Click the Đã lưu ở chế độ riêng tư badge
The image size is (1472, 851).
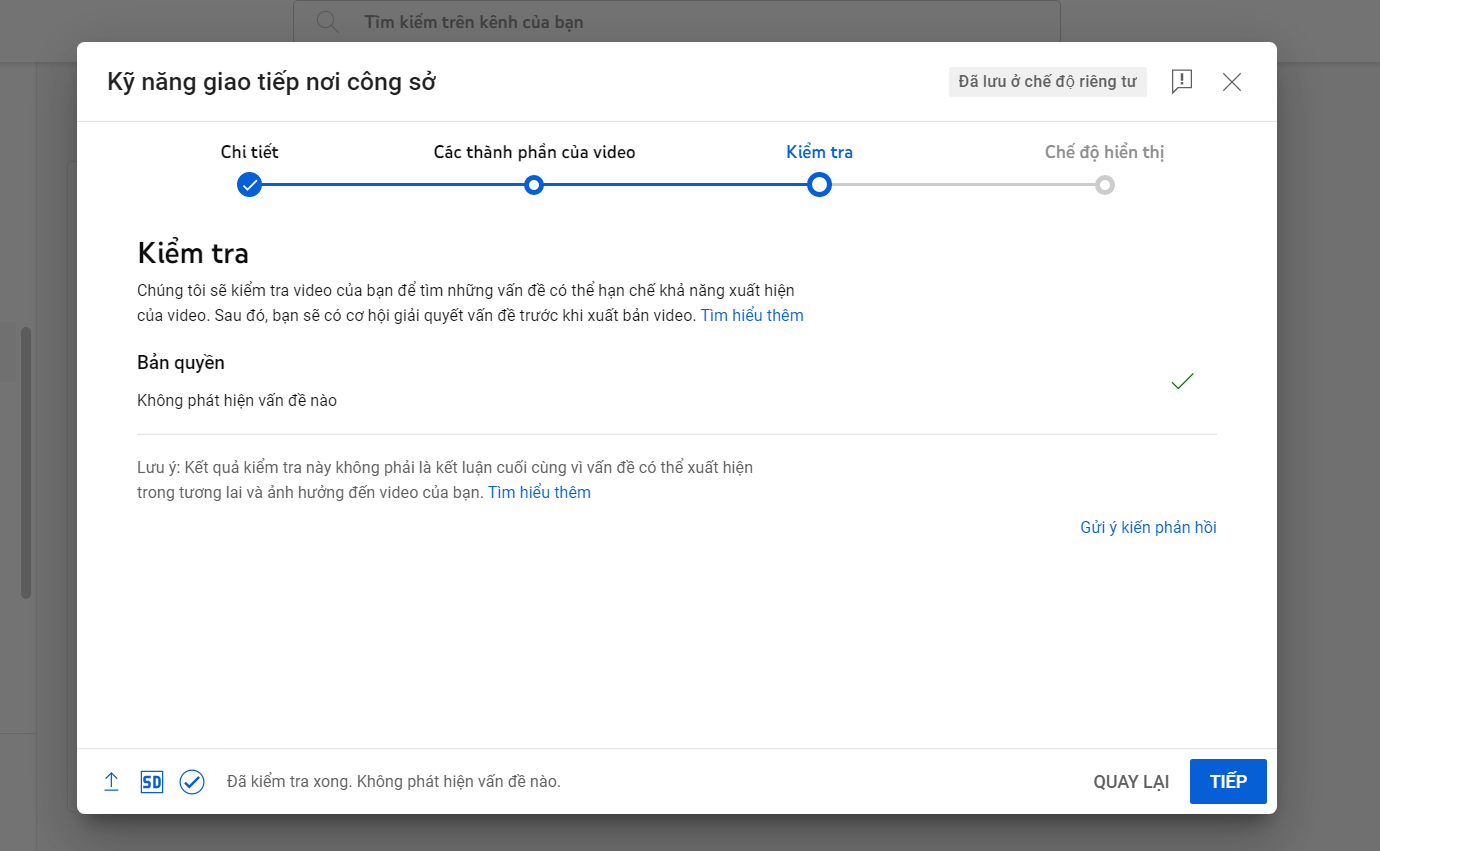[x=1047, y=81]
